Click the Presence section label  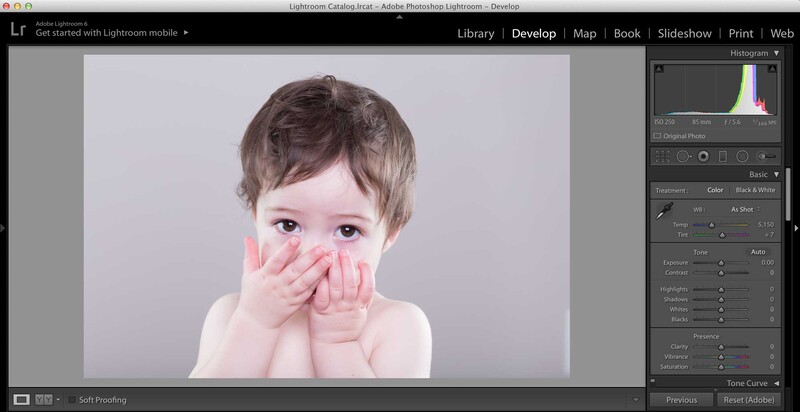pyautogui.click(x=706, y=337)
